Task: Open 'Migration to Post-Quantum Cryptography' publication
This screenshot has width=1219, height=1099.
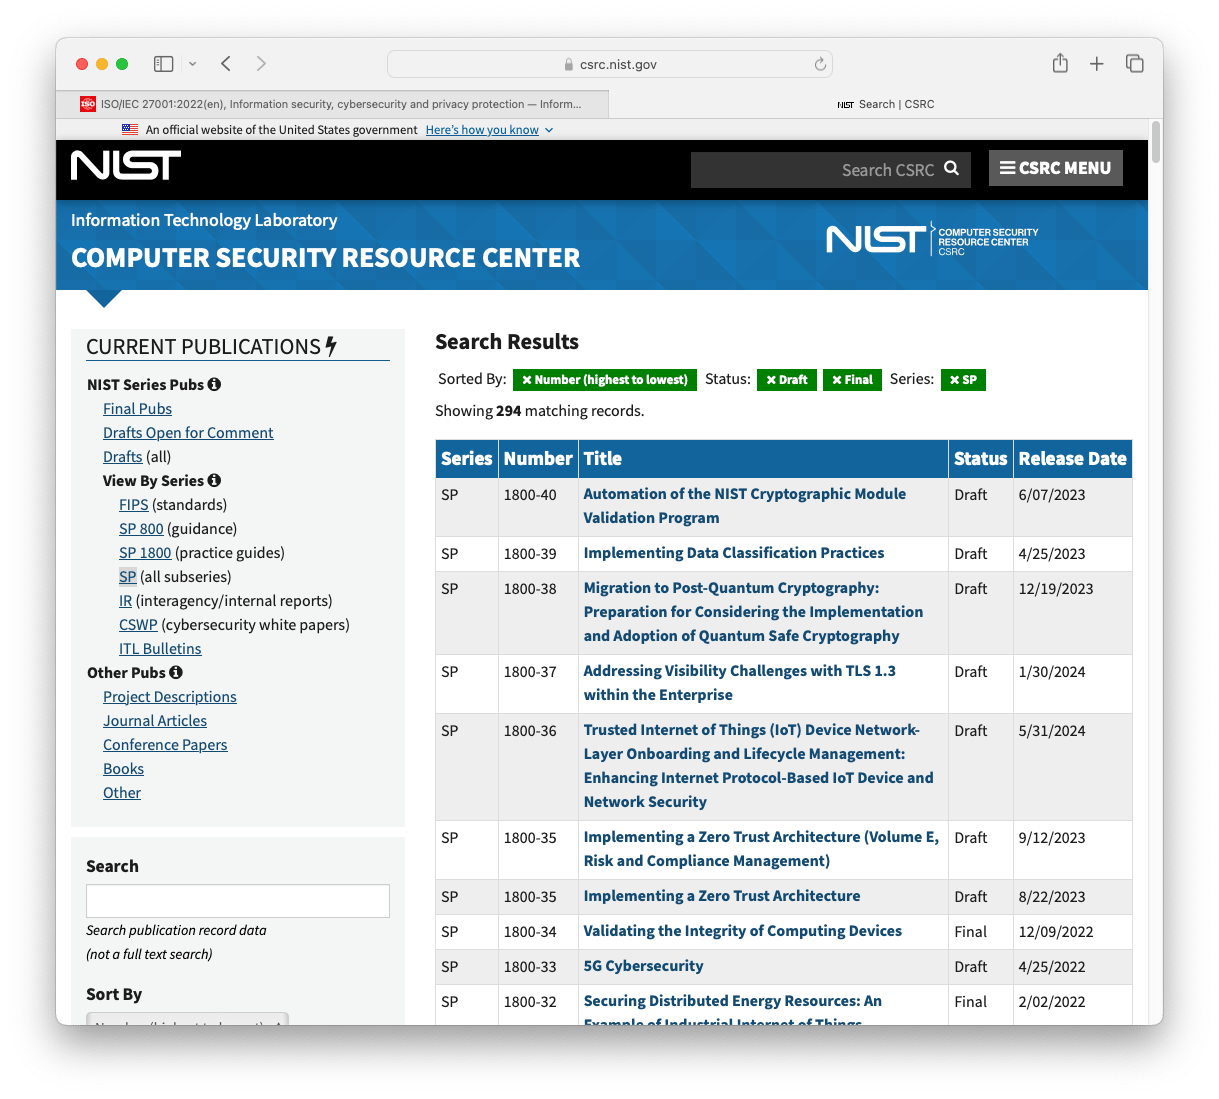Action: [x=753, y=612]
